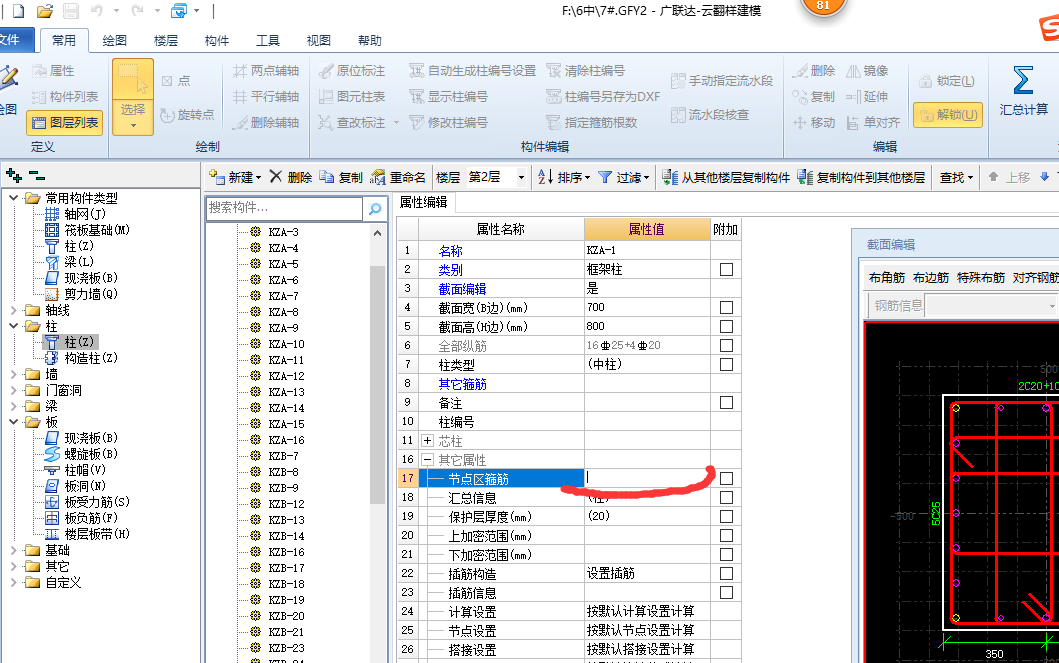Click the 节点区箍筋 value field

(x=647, y=478)
